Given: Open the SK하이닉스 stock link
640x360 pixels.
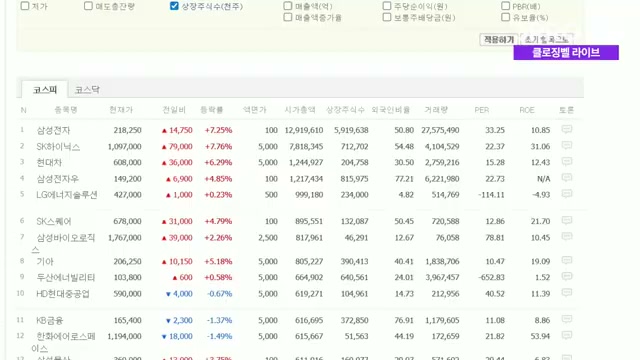Looking at the screenshot, I should 58,147.
